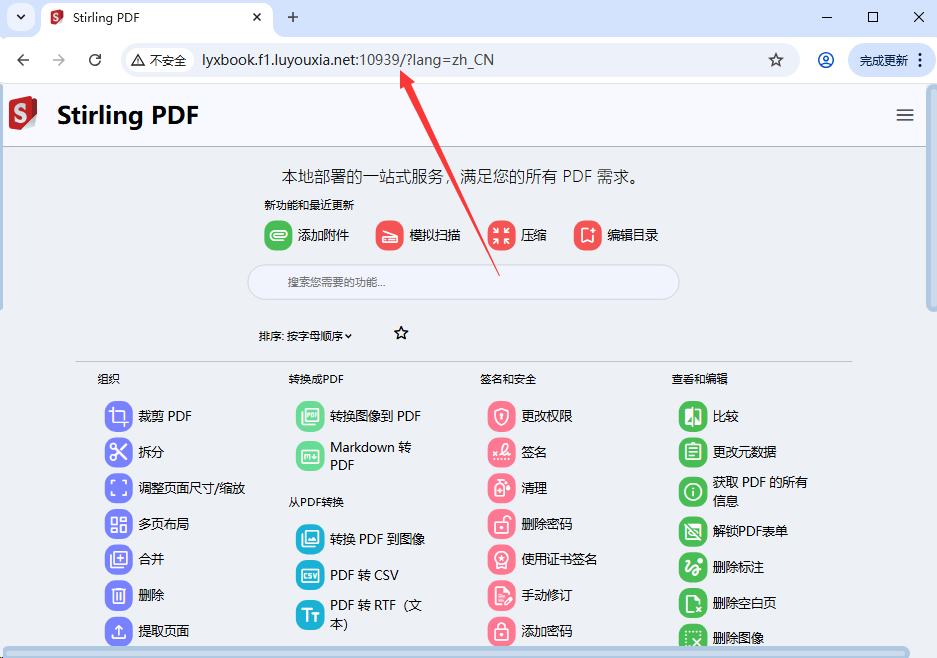937x658 pixels.
Task: Click the Adjust page size/scale (调整页面尺寸/缩放) icon
Action: [118, 488]
